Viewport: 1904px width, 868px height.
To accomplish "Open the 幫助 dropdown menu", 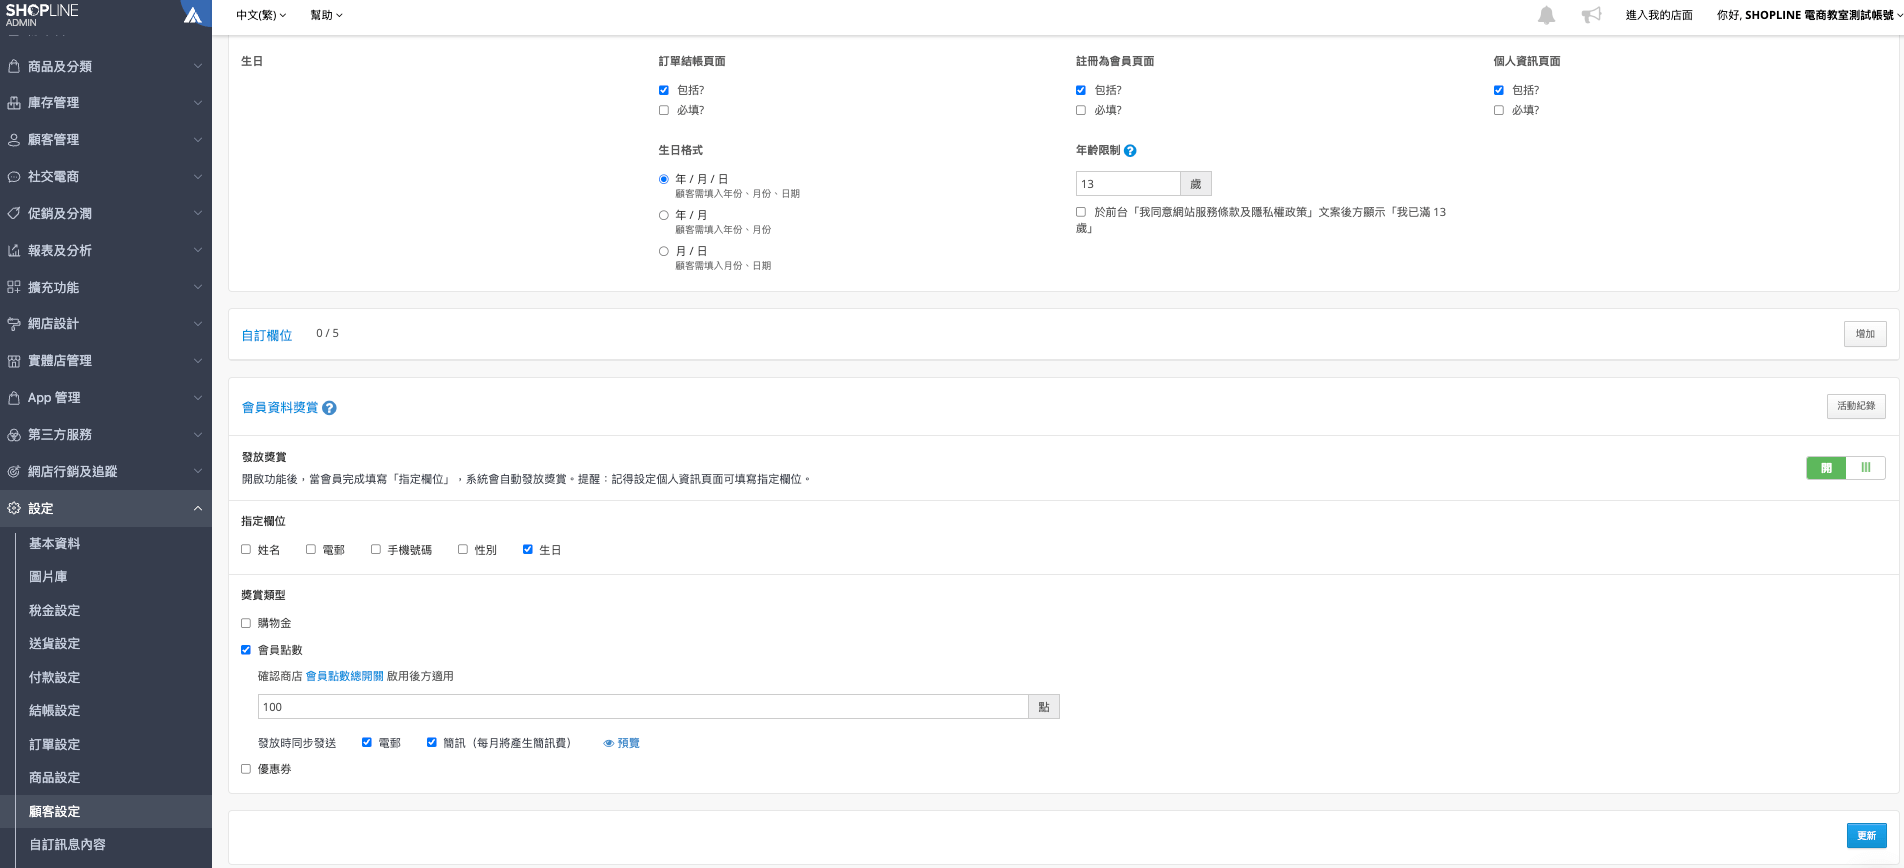I will [326, 15].
